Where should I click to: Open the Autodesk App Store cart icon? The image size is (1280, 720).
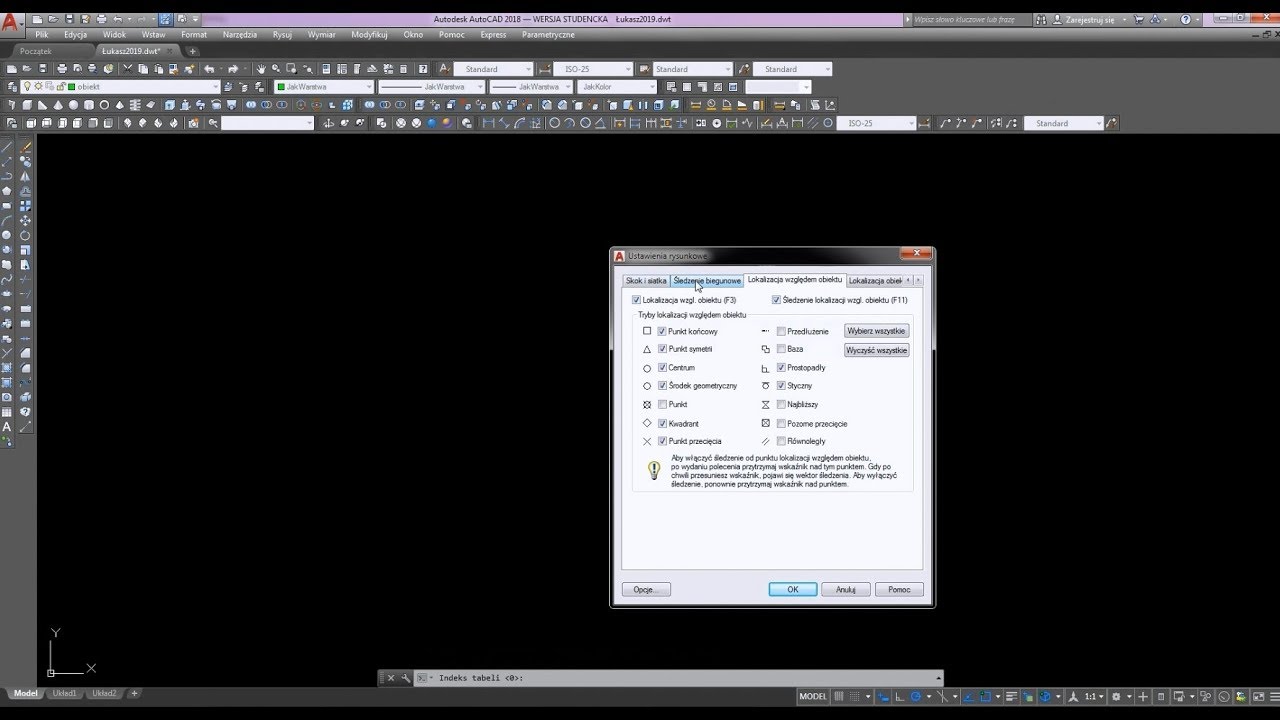1138,20
